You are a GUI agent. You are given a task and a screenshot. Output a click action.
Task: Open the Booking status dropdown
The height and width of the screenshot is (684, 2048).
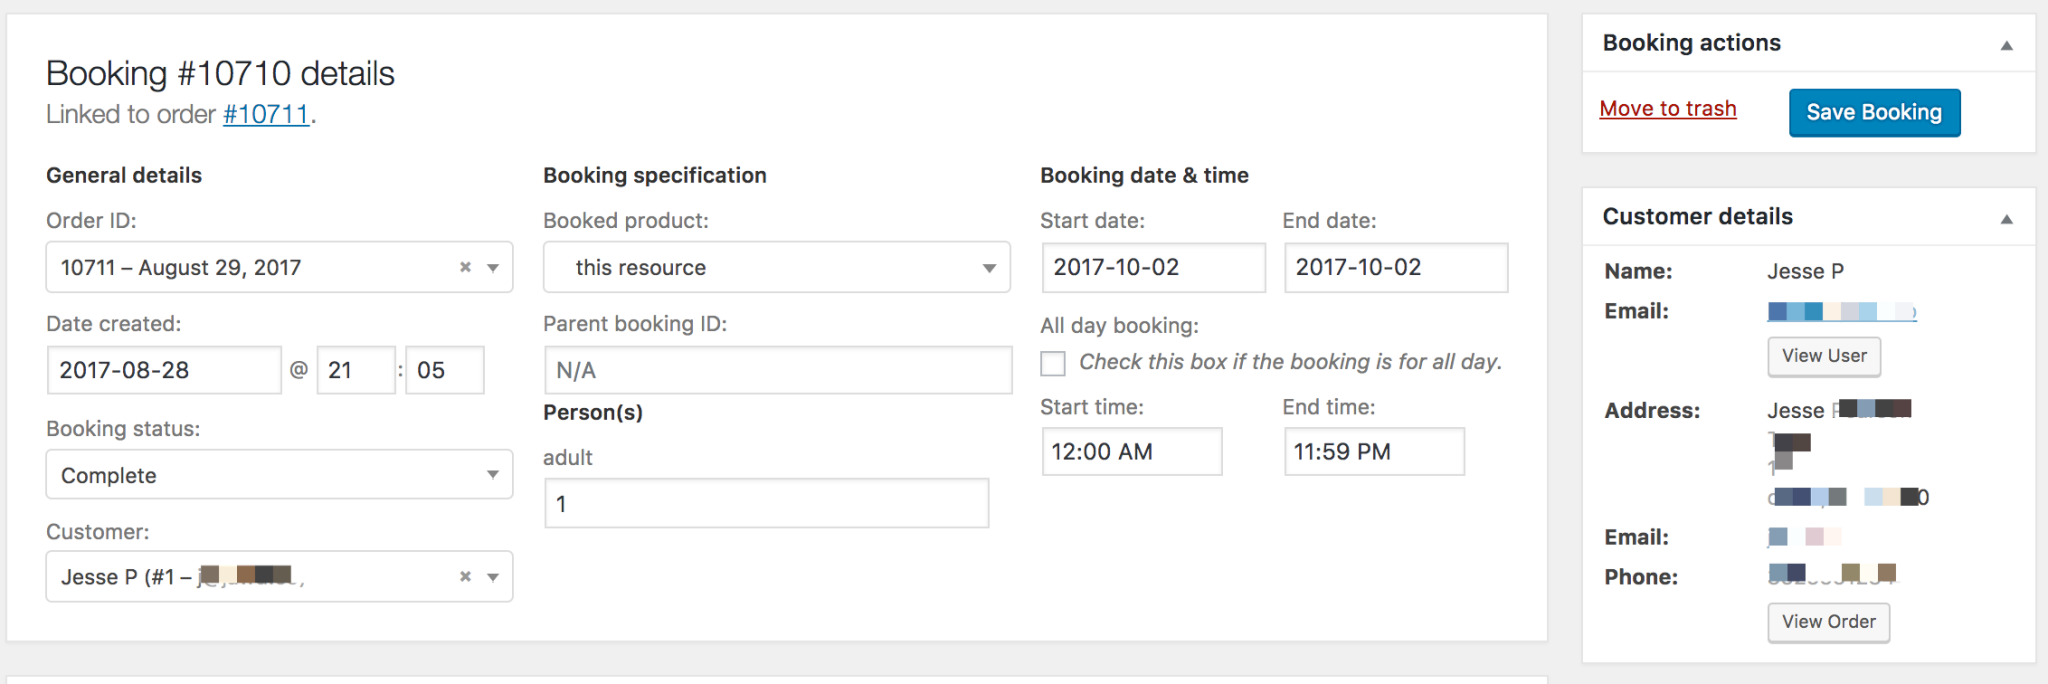493,474
